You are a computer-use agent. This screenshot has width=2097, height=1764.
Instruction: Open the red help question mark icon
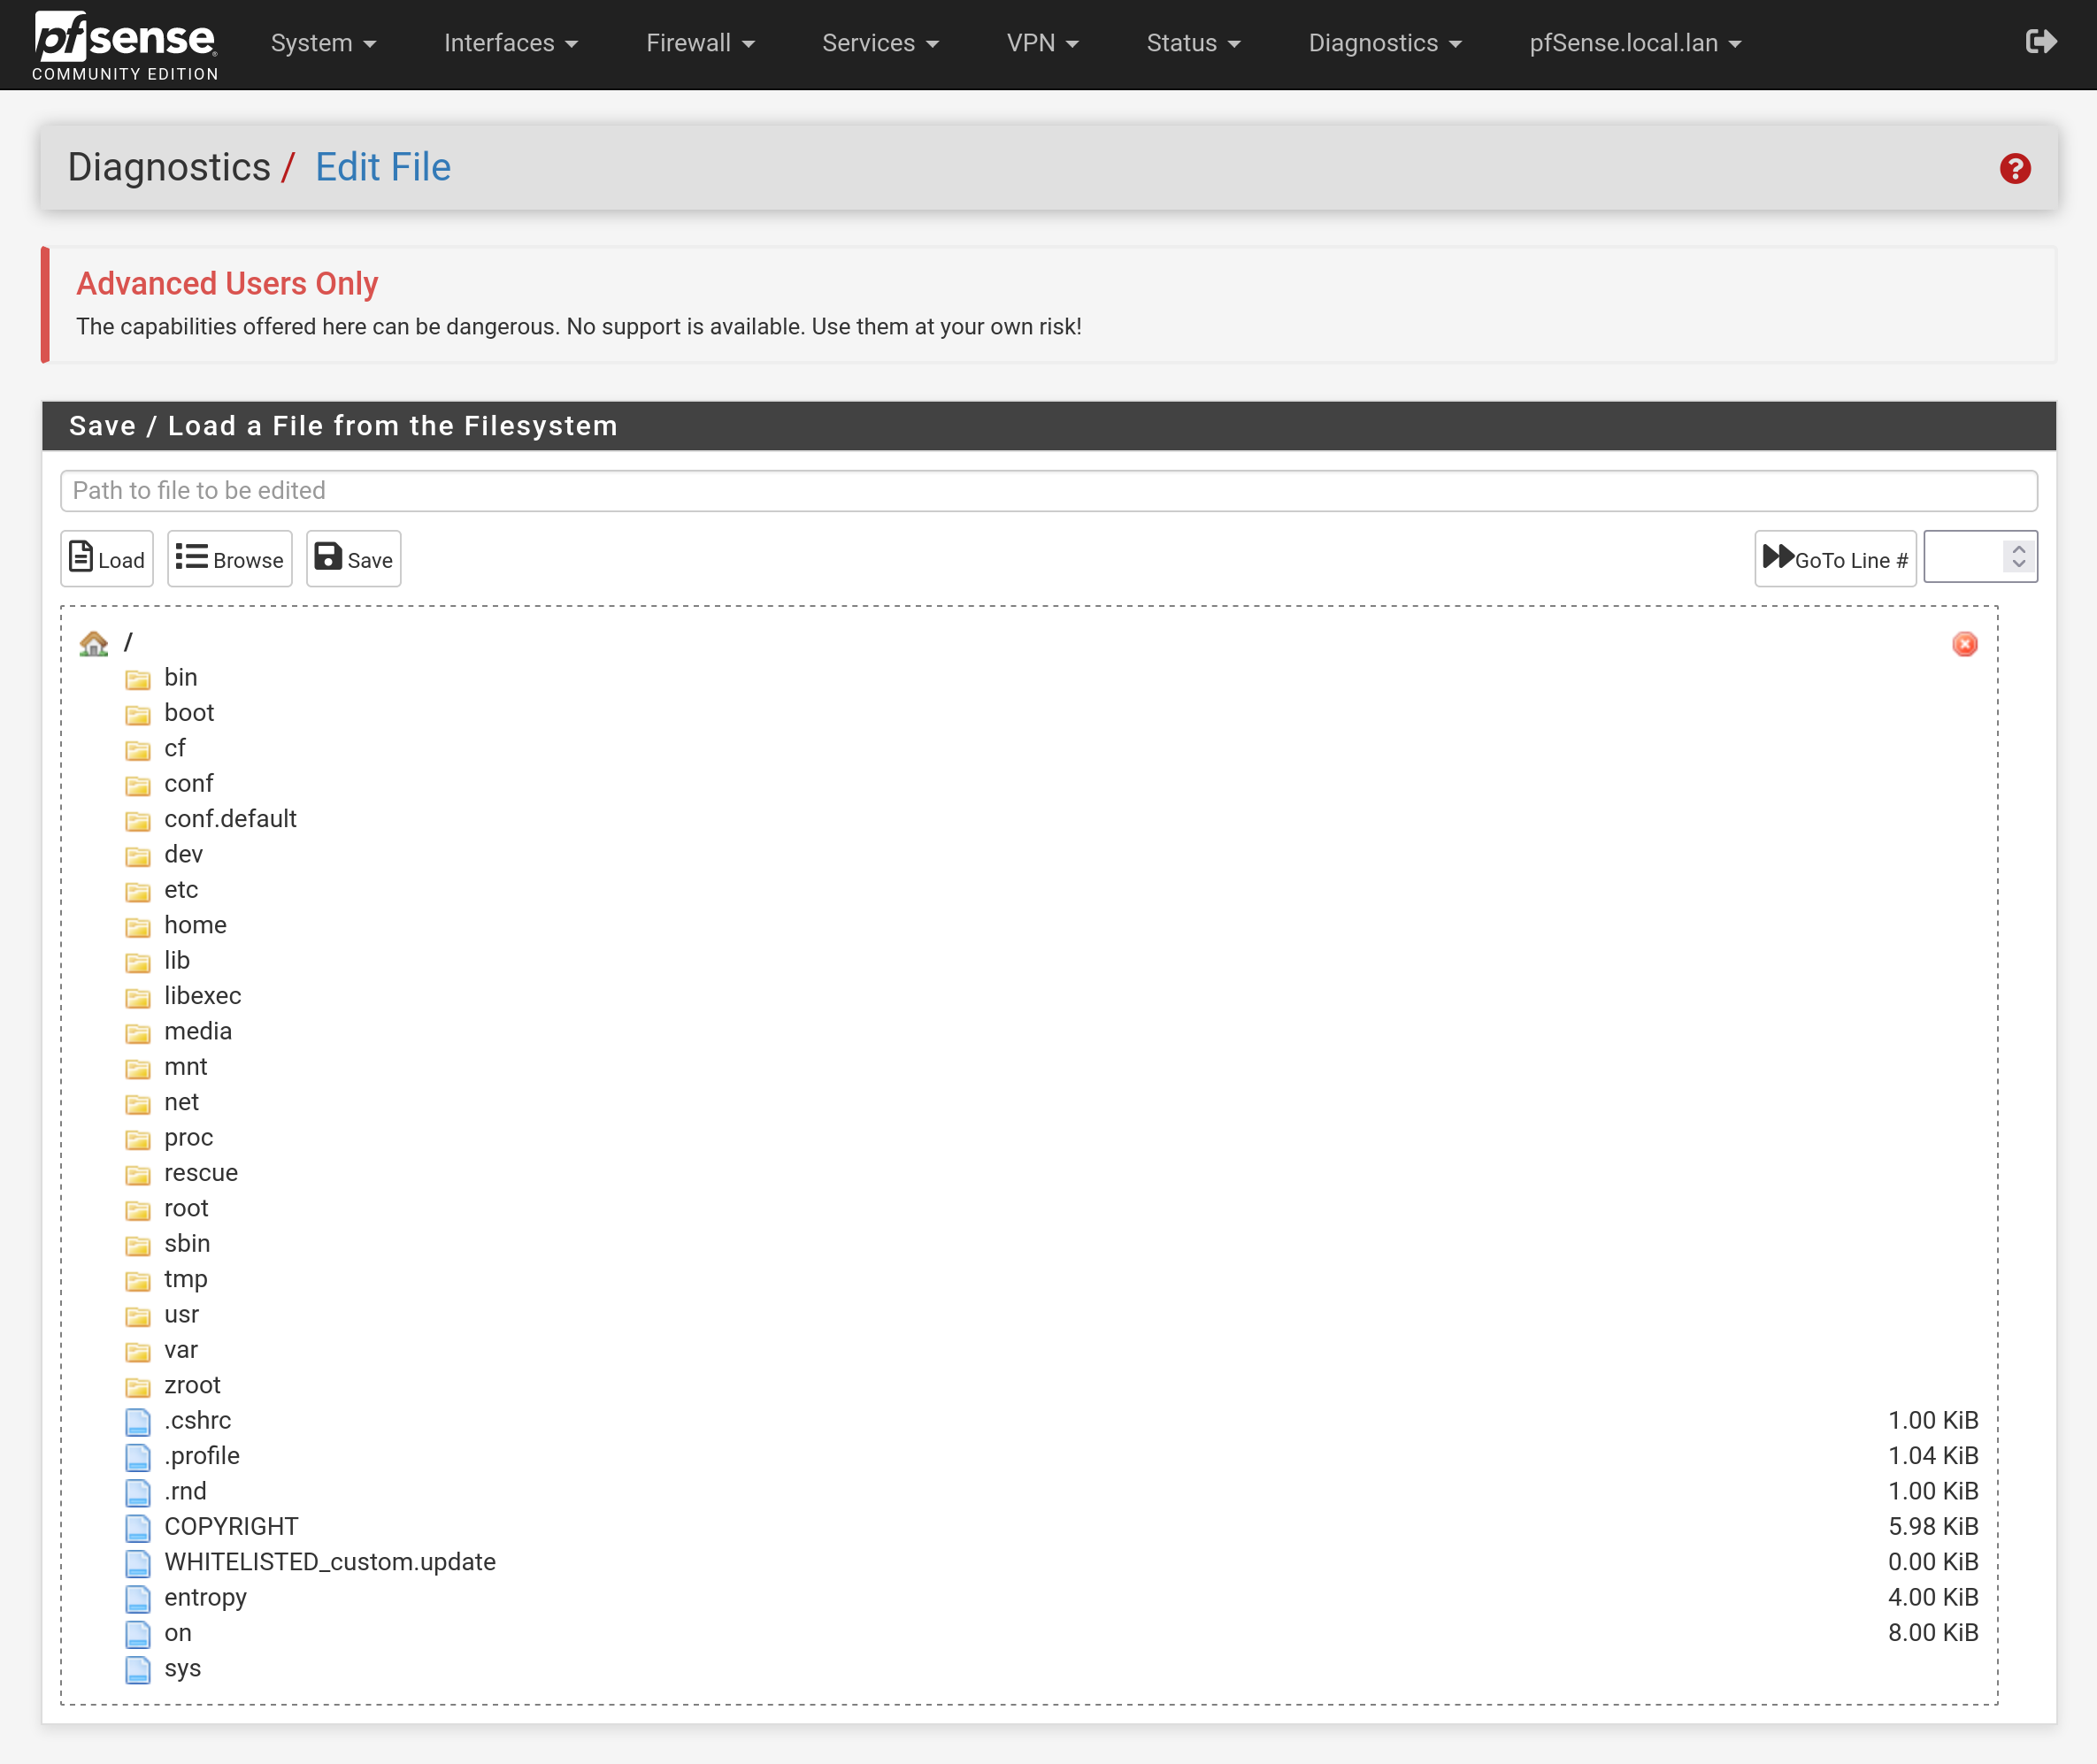pyautogui.click(x=2015, y=168)
